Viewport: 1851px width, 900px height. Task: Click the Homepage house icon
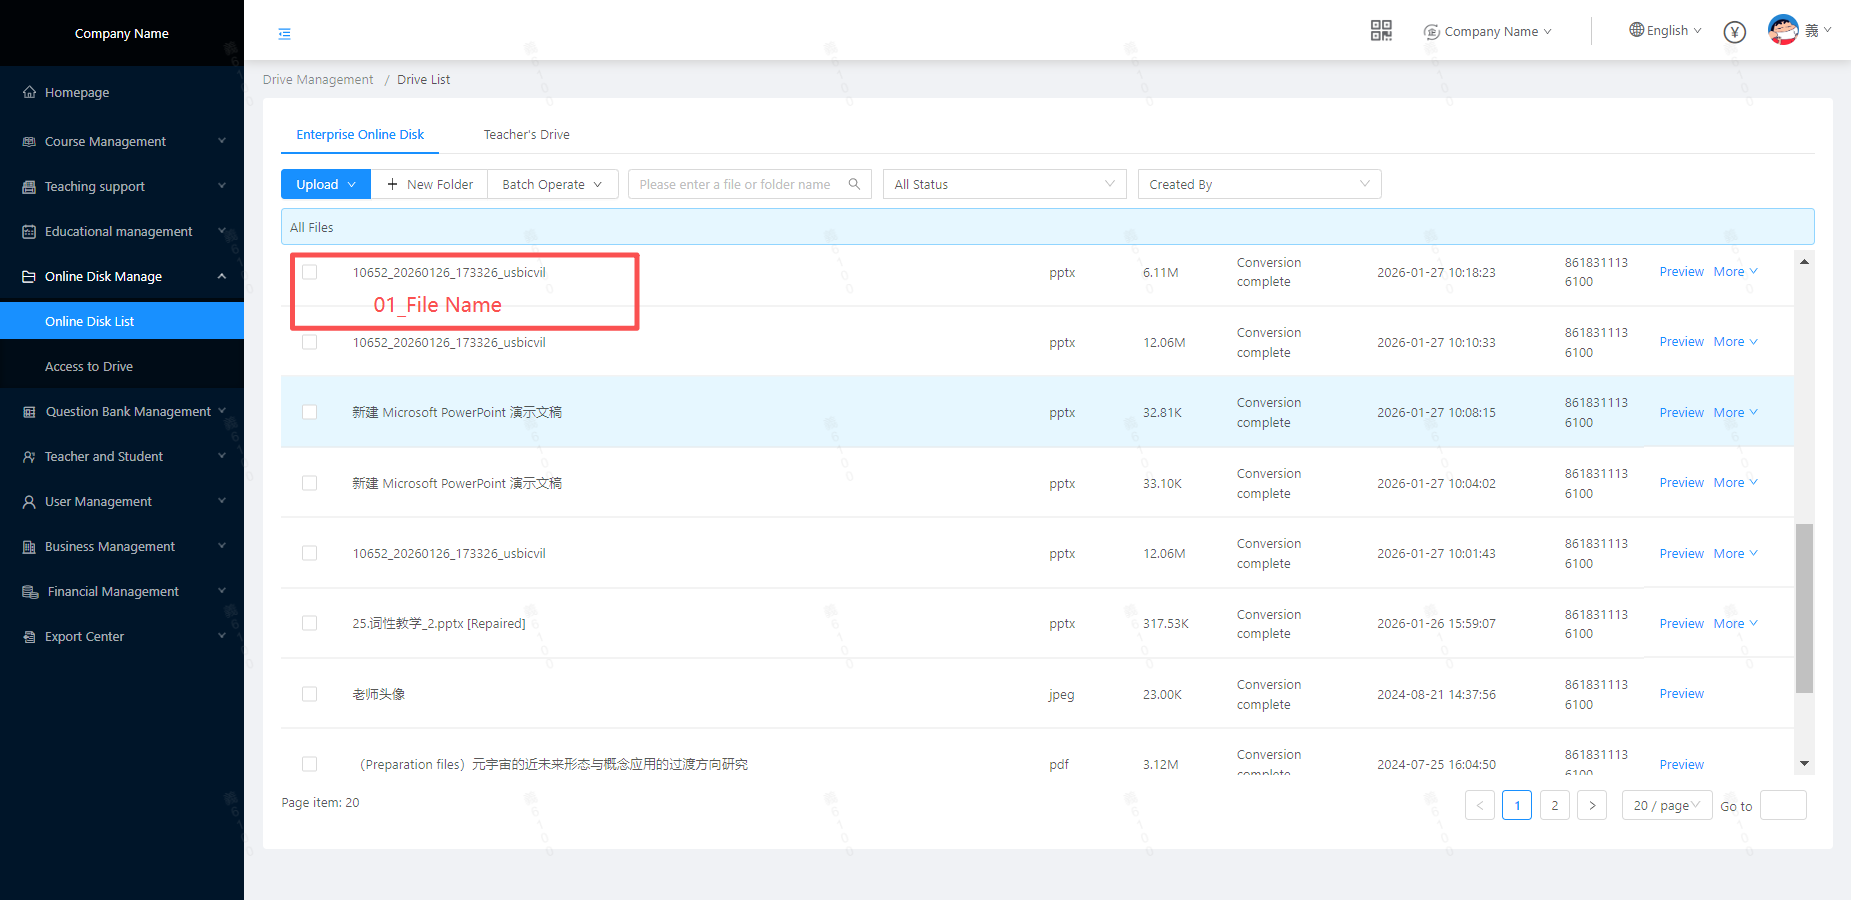tap(29, 92)
